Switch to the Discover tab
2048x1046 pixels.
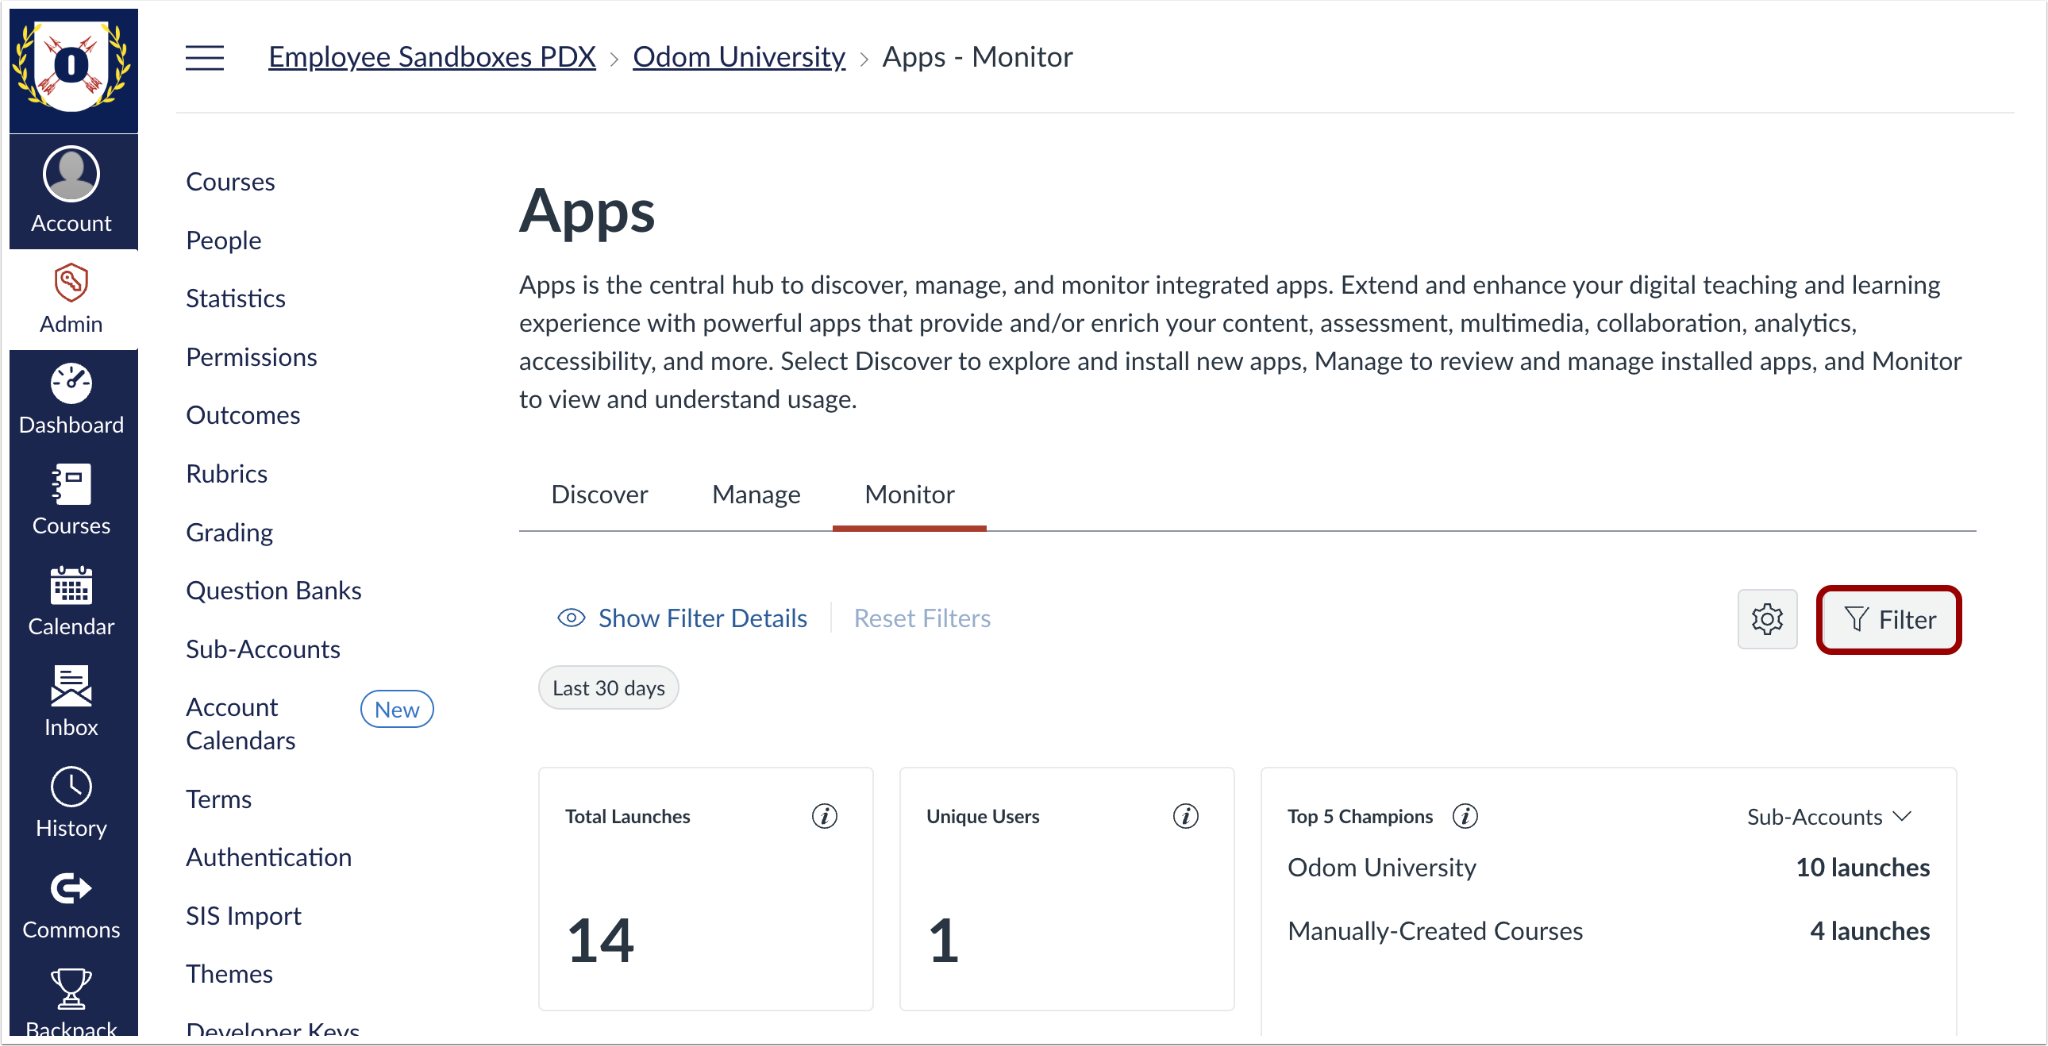coord(599,494)
